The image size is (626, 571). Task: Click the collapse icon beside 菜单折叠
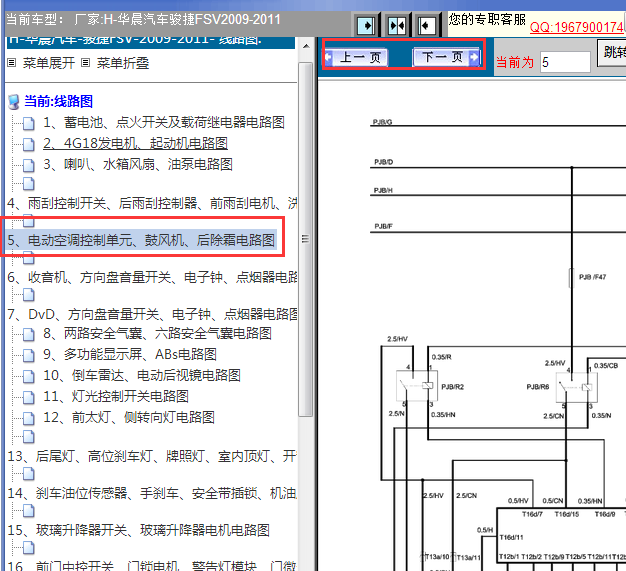(85, 63)
